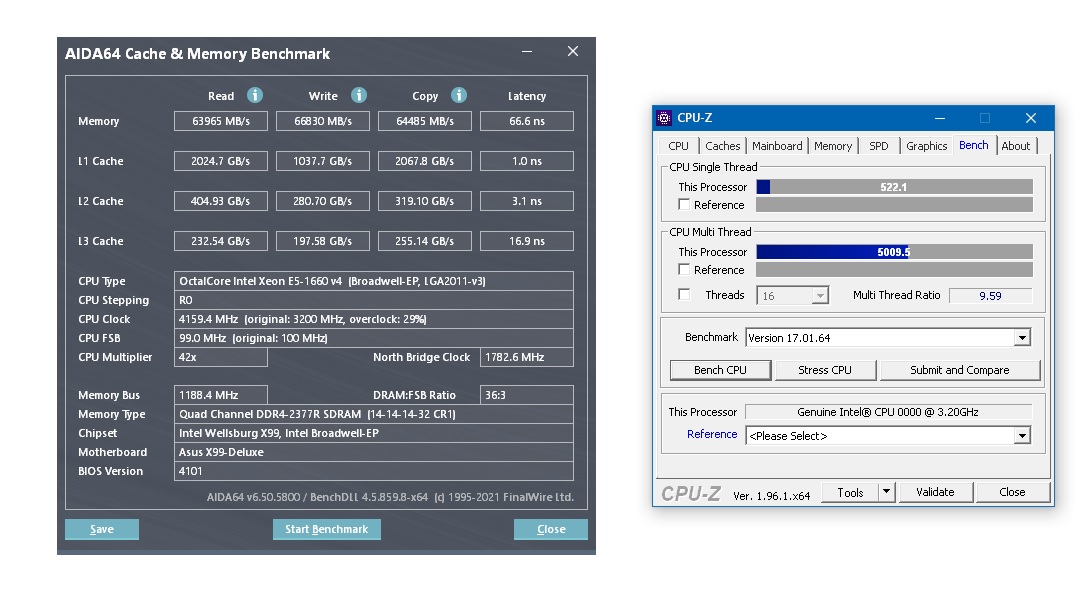1090x592 pixels.
Task: Click the CPU-Z app icon in the title bar
Action: pos(664,118)
